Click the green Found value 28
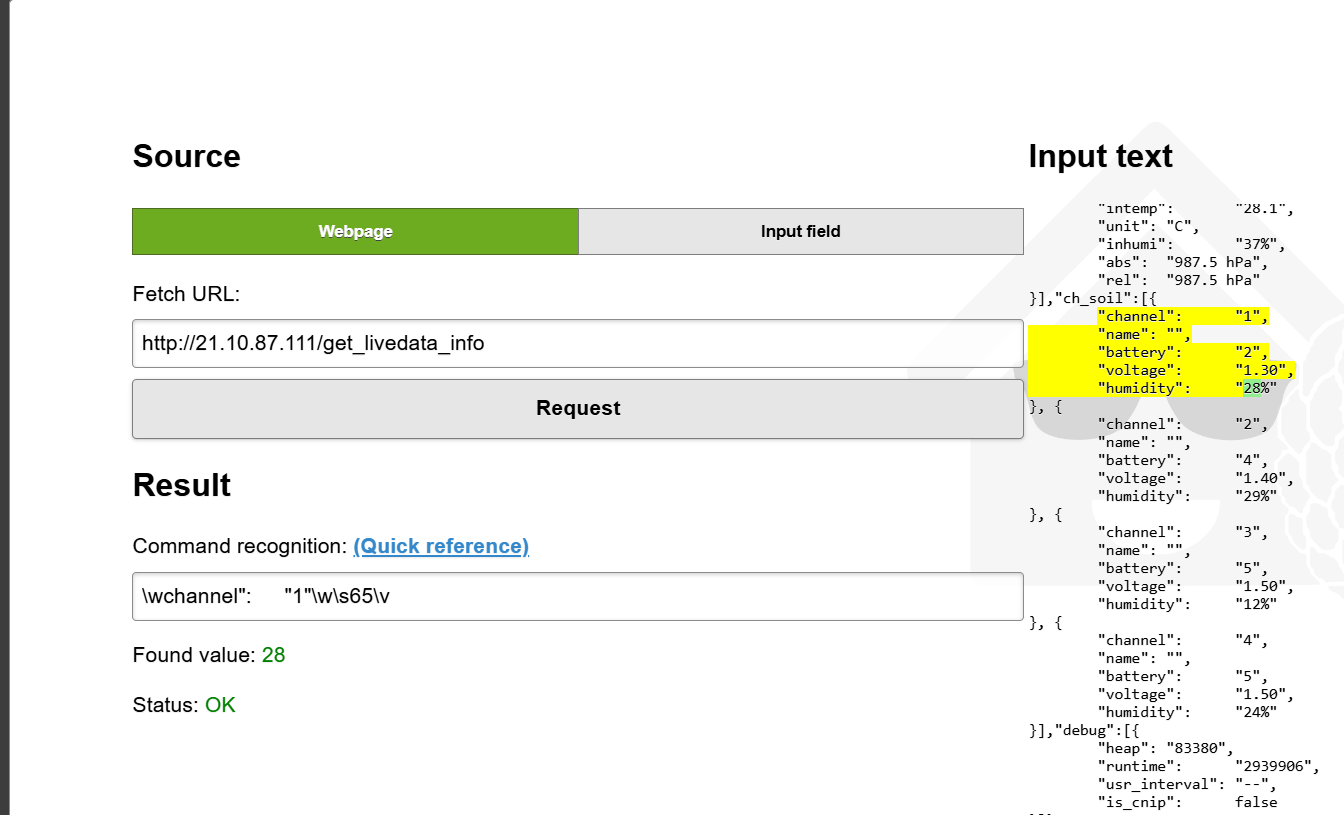 click(273, 655)
